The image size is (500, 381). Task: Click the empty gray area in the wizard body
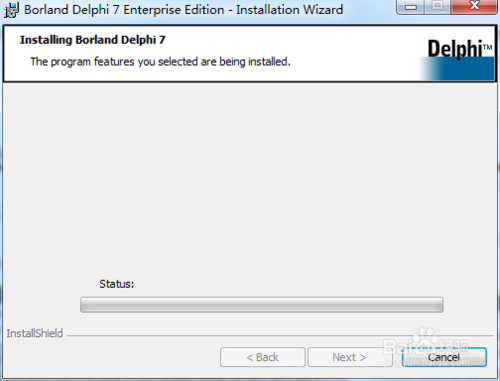(250, 180)
